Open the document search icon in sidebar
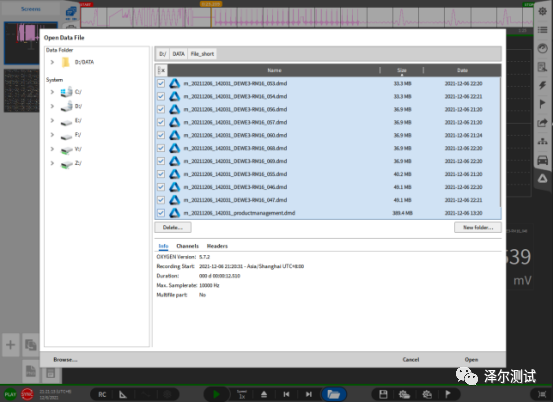This screenshot has width=554, height=402. pyautogui.click(x=542, y=66)
